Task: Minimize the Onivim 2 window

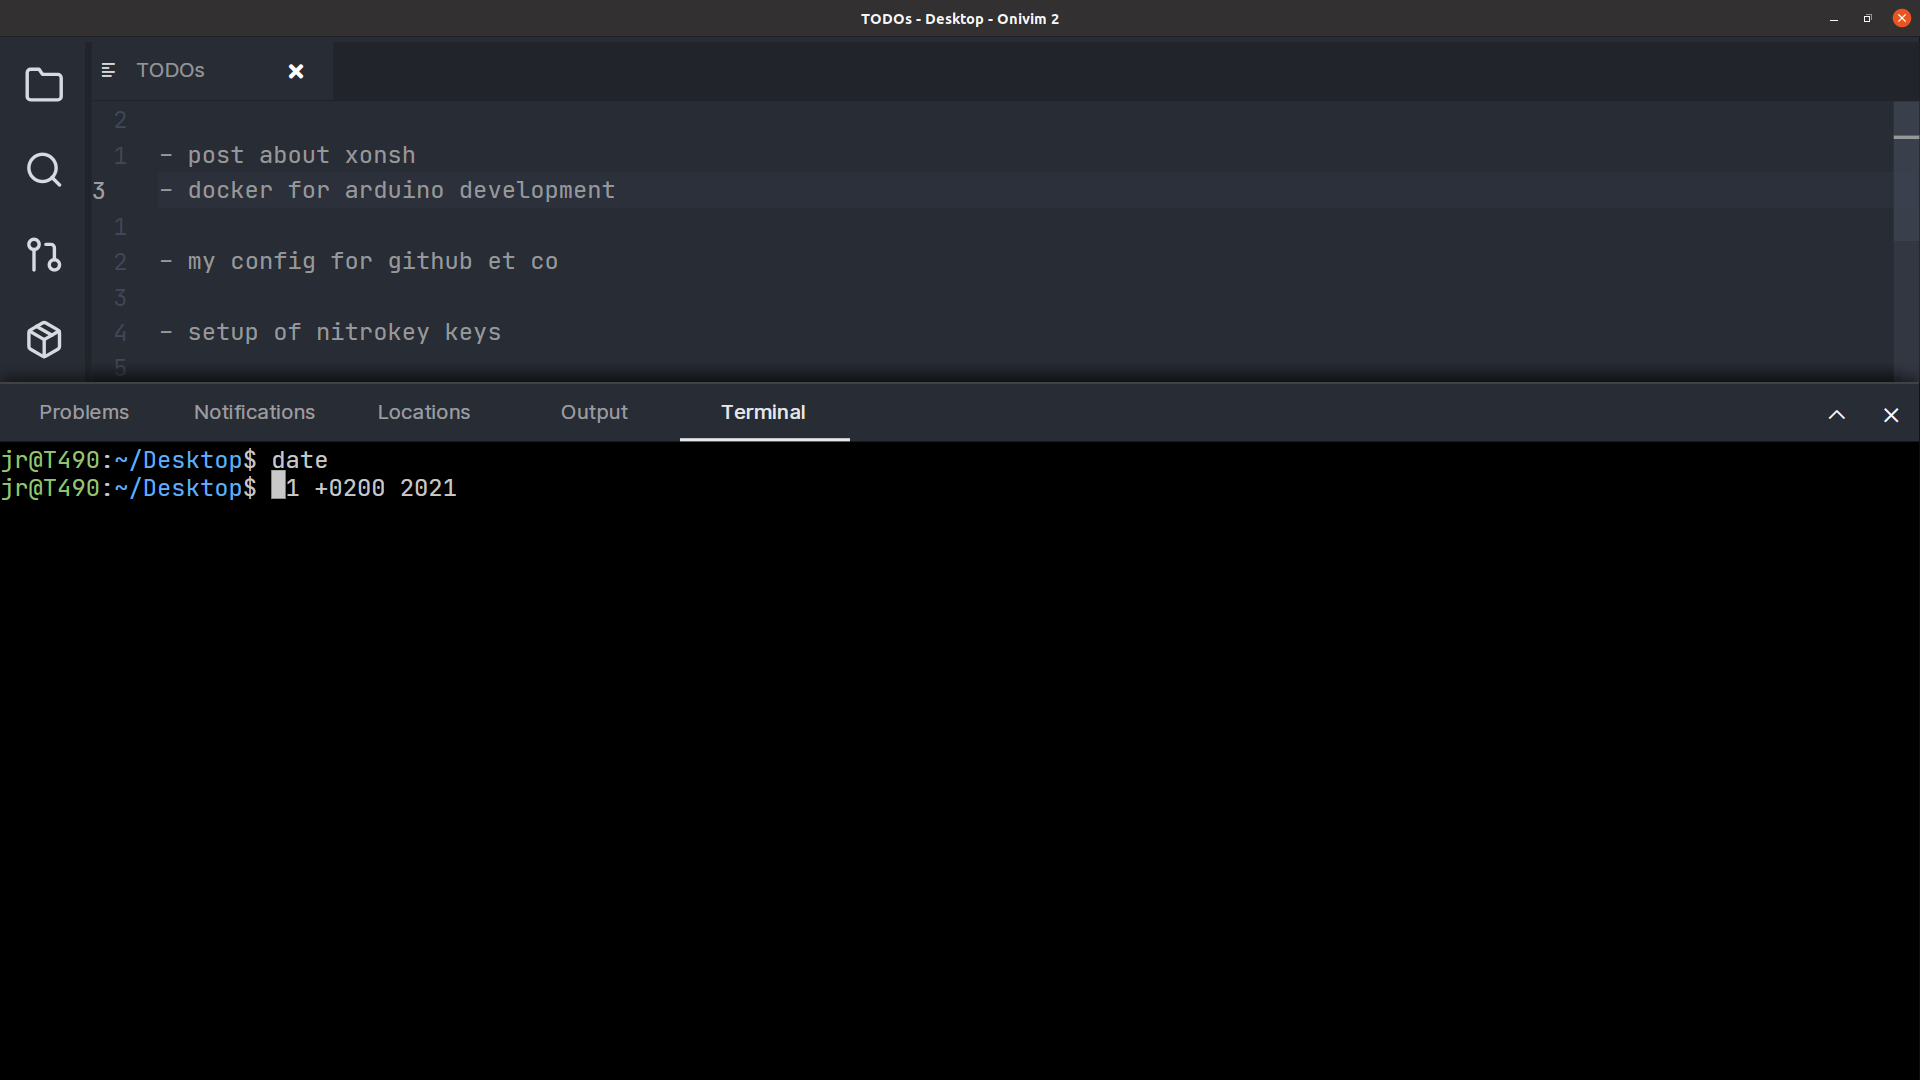Action: (x=1833, y=18)
